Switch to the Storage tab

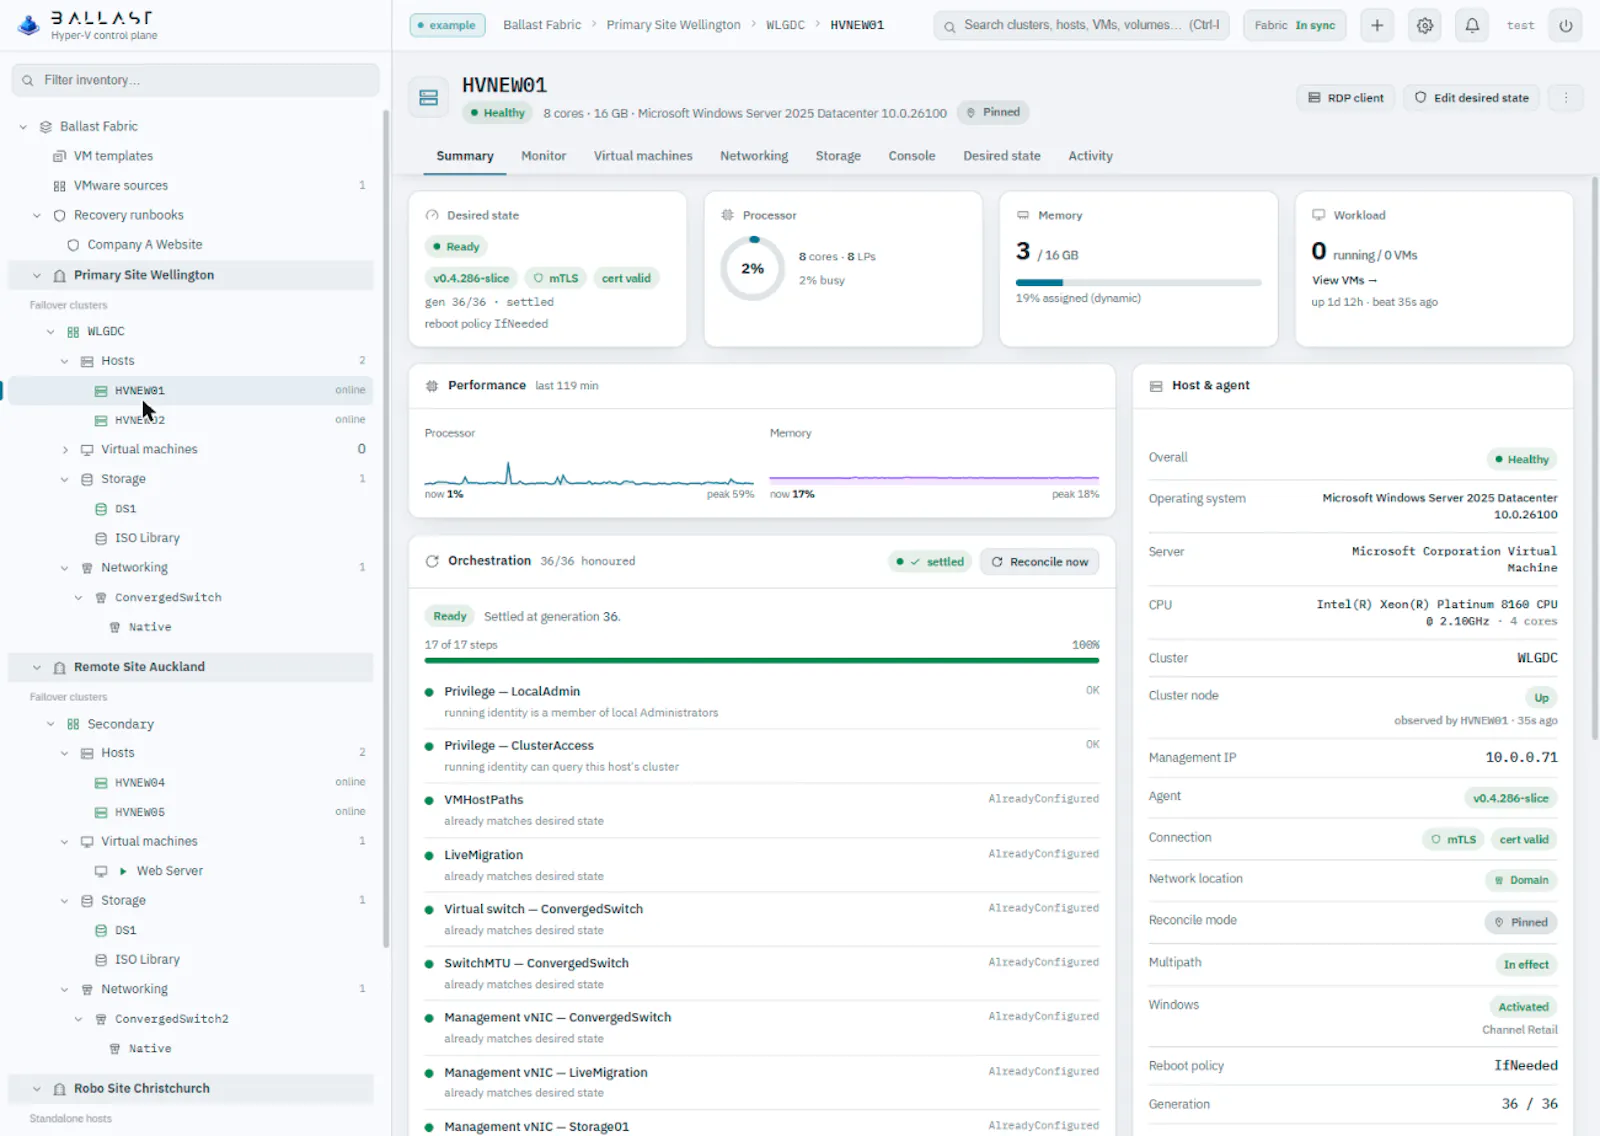(x=838, y=156)
